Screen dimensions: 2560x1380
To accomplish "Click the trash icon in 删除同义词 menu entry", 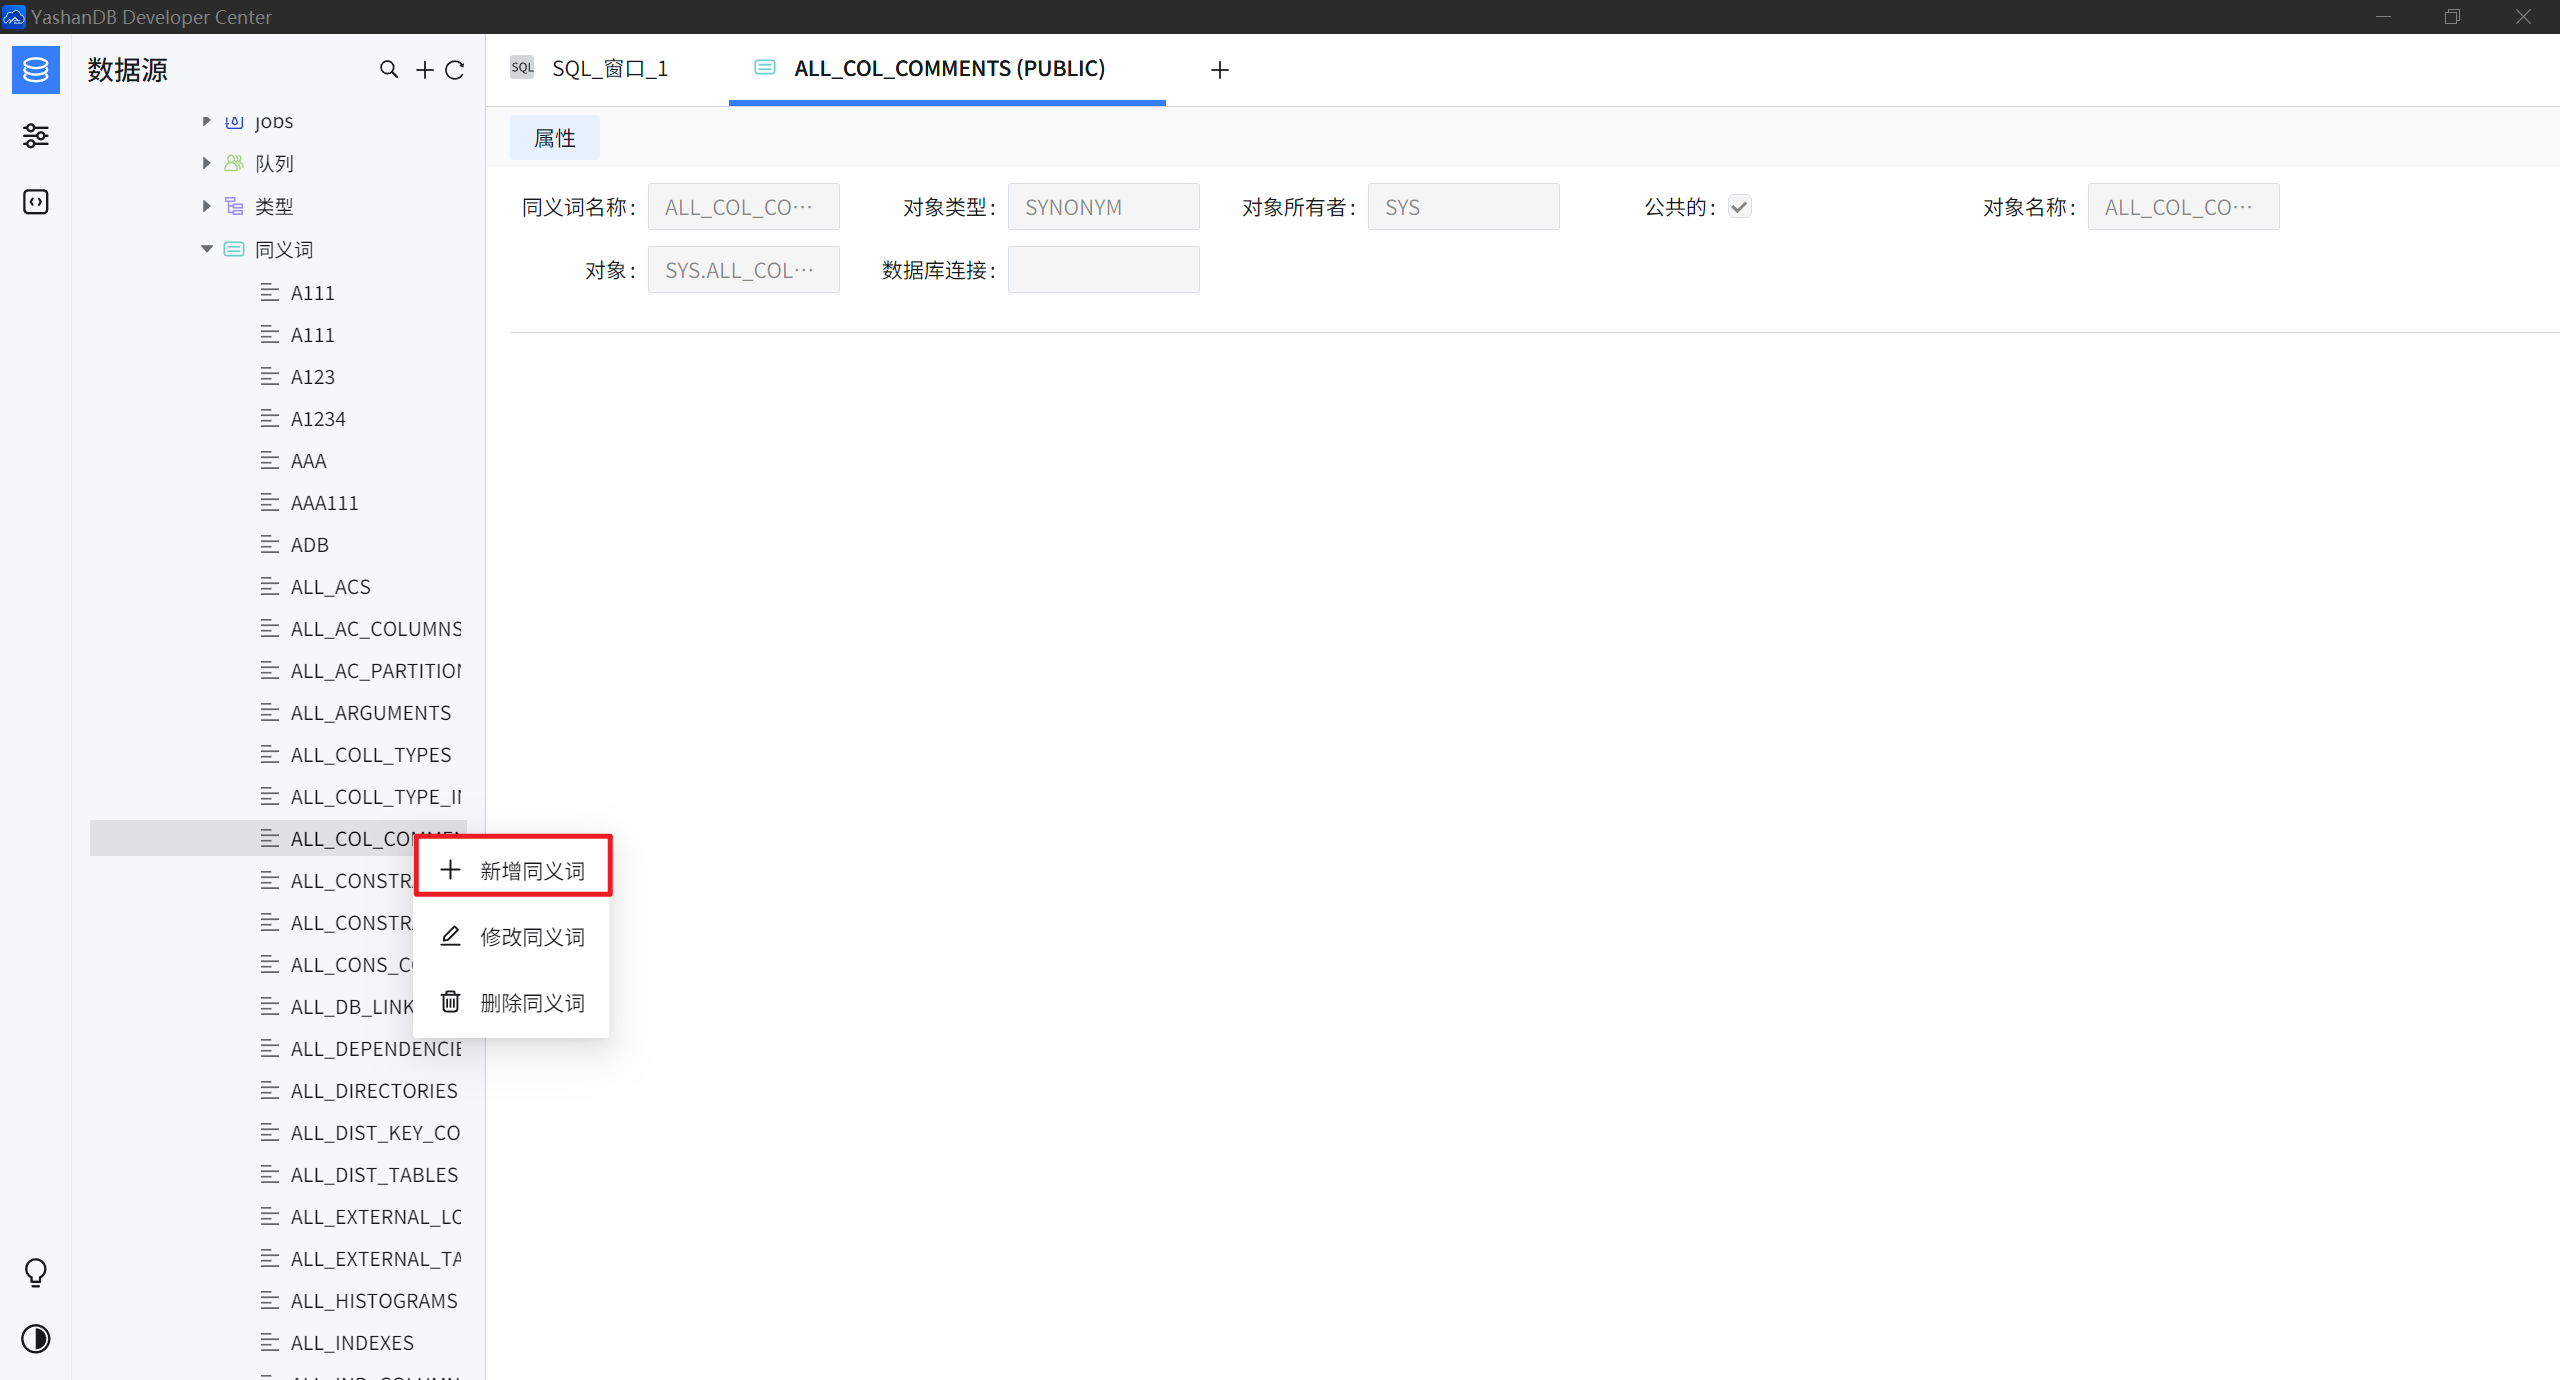I will pos(451,1002).
